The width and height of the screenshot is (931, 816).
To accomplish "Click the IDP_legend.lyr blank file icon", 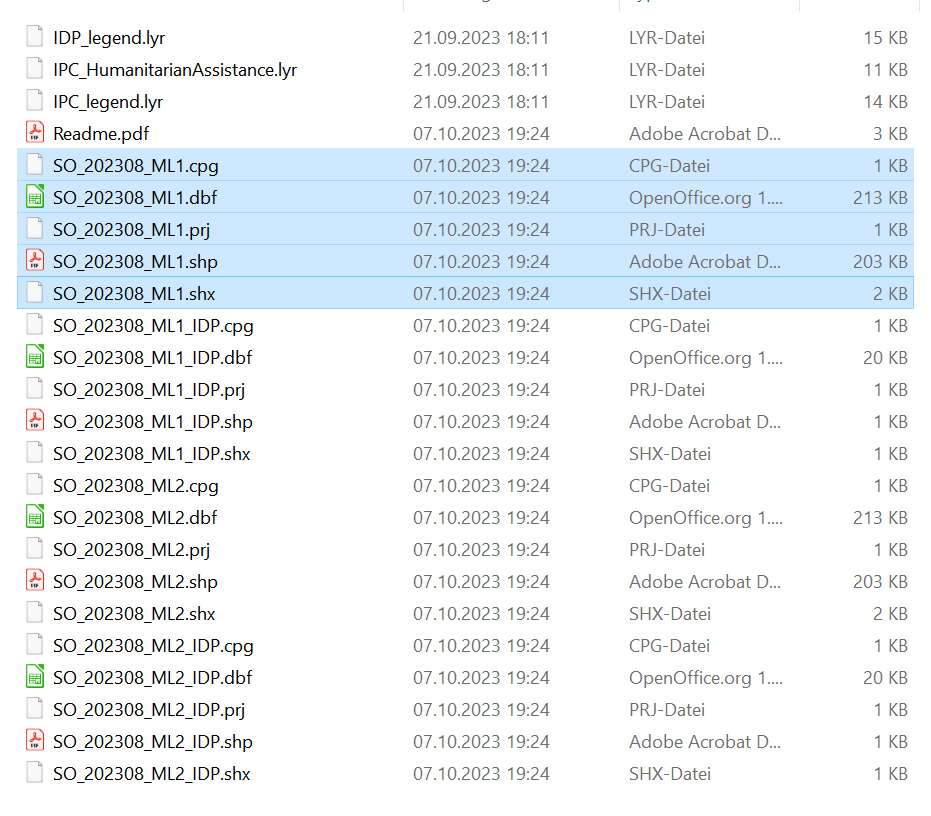I will tap(35, 38).
